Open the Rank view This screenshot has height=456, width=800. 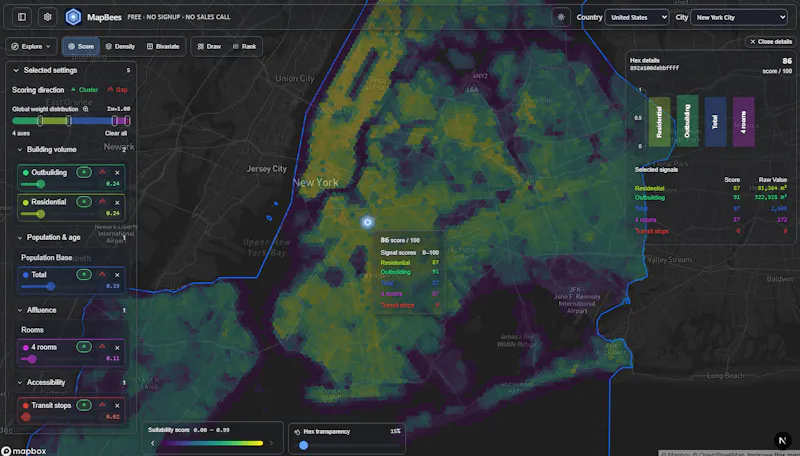pyautogui.click(x=244, y=46)
